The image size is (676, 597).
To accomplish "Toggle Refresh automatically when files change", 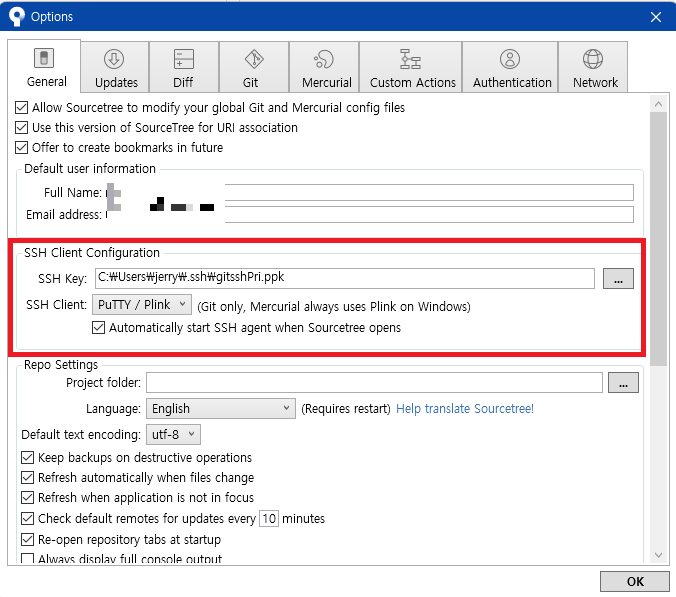I will pos(28,478).
